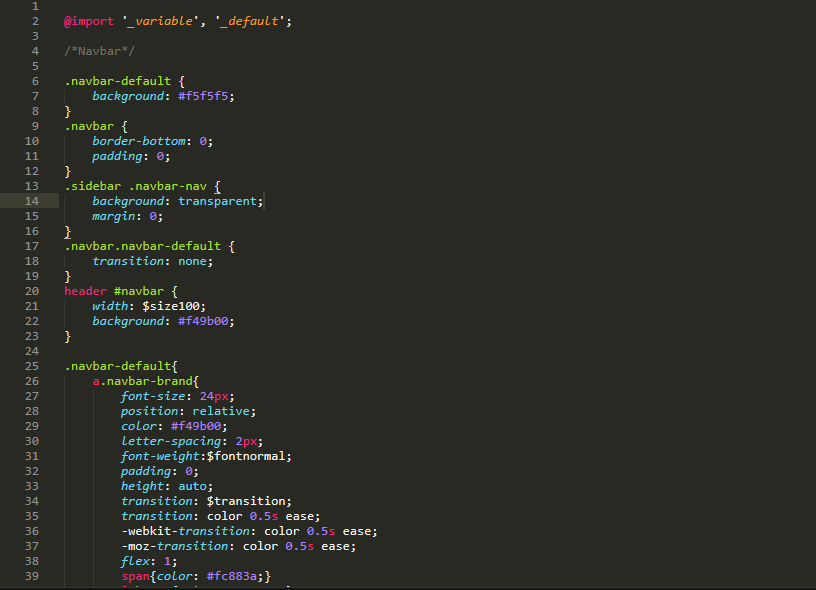The width and height of the screenshot is (816, 590).
Task: Click the relative value on line 28
Action: tap(221, 411)
